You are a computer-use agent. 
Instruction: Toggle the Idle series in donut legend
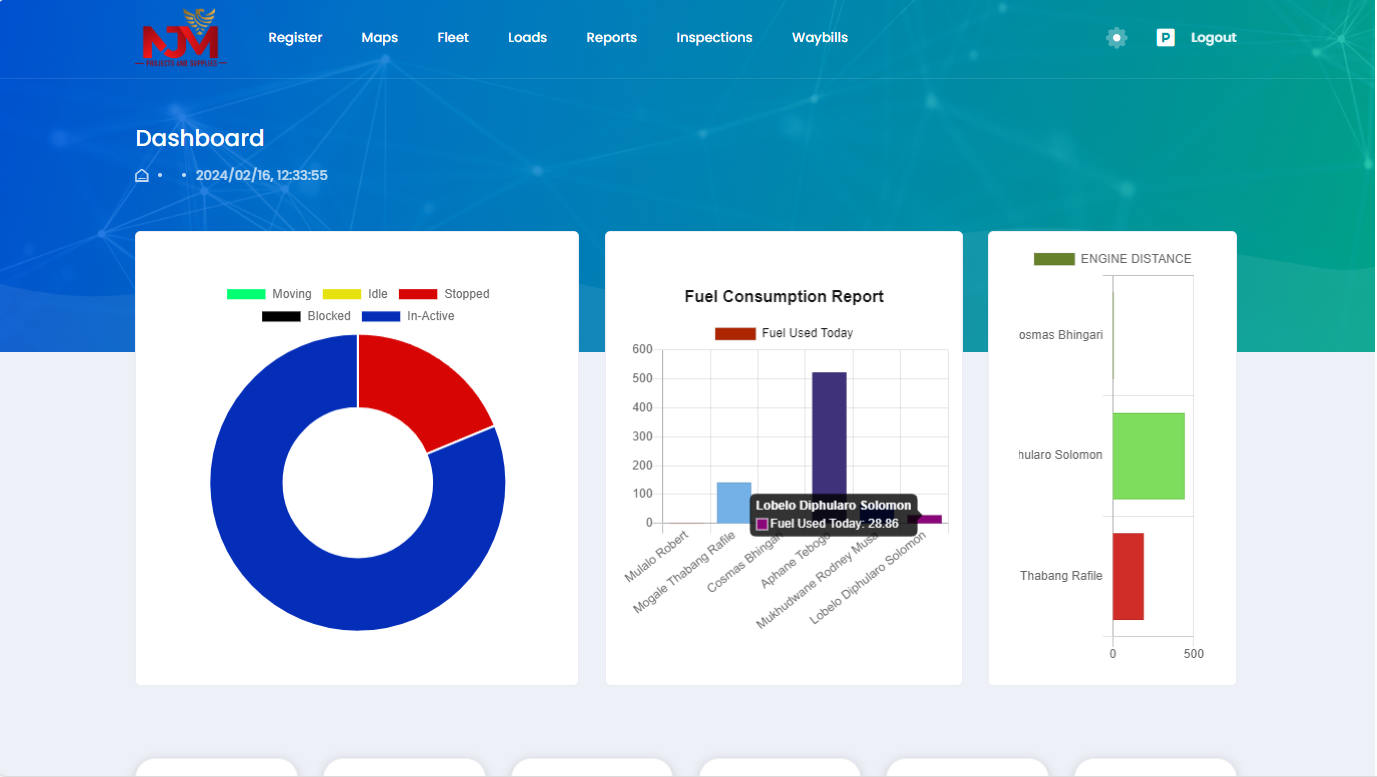tap(355, 294)
